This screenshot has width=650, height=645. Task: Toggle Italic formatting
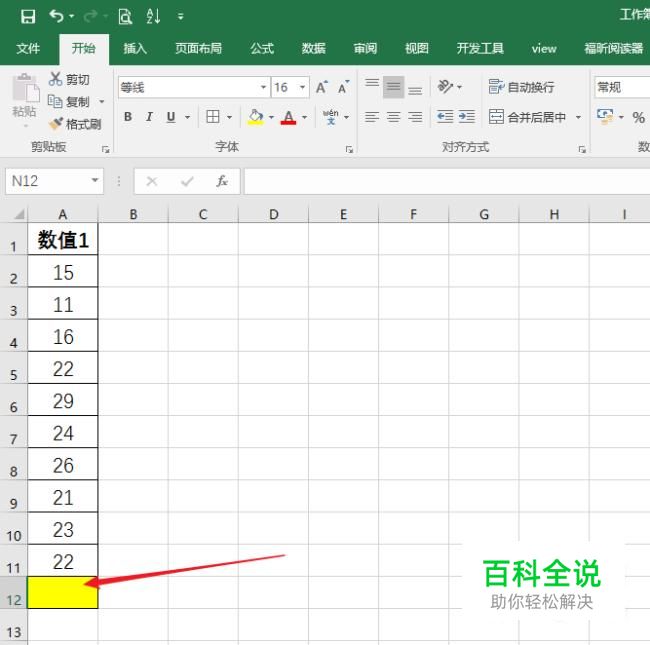149,117
